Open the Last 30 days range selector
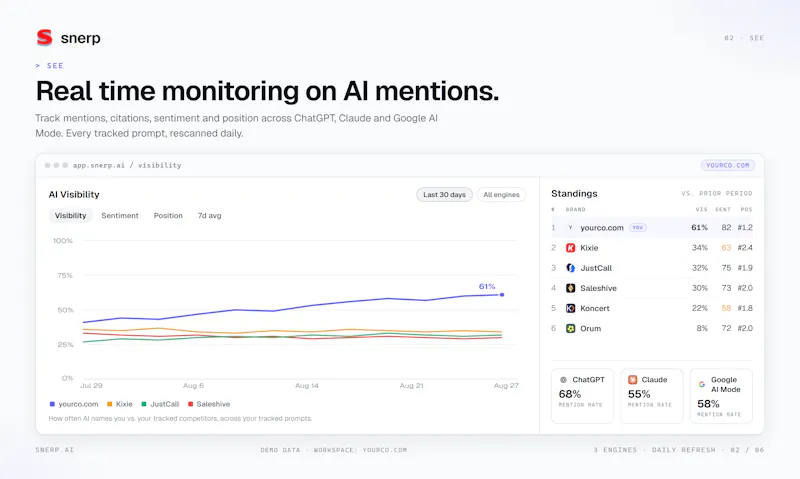The height and width of the screenshot is (479, 800). tap(444, 194)
